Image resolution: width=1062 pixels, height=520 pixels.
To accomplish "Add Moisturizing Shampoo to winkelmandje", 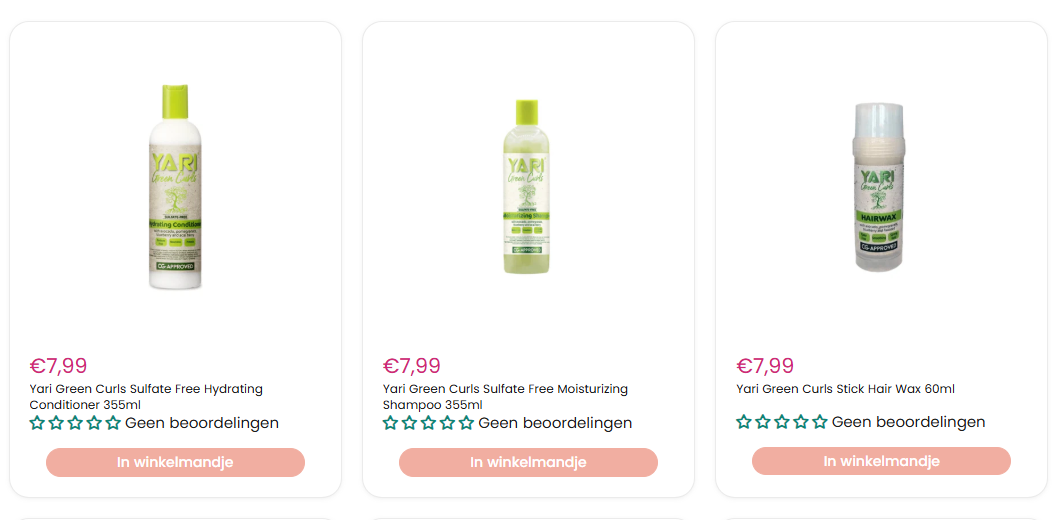I will point(528,462).
